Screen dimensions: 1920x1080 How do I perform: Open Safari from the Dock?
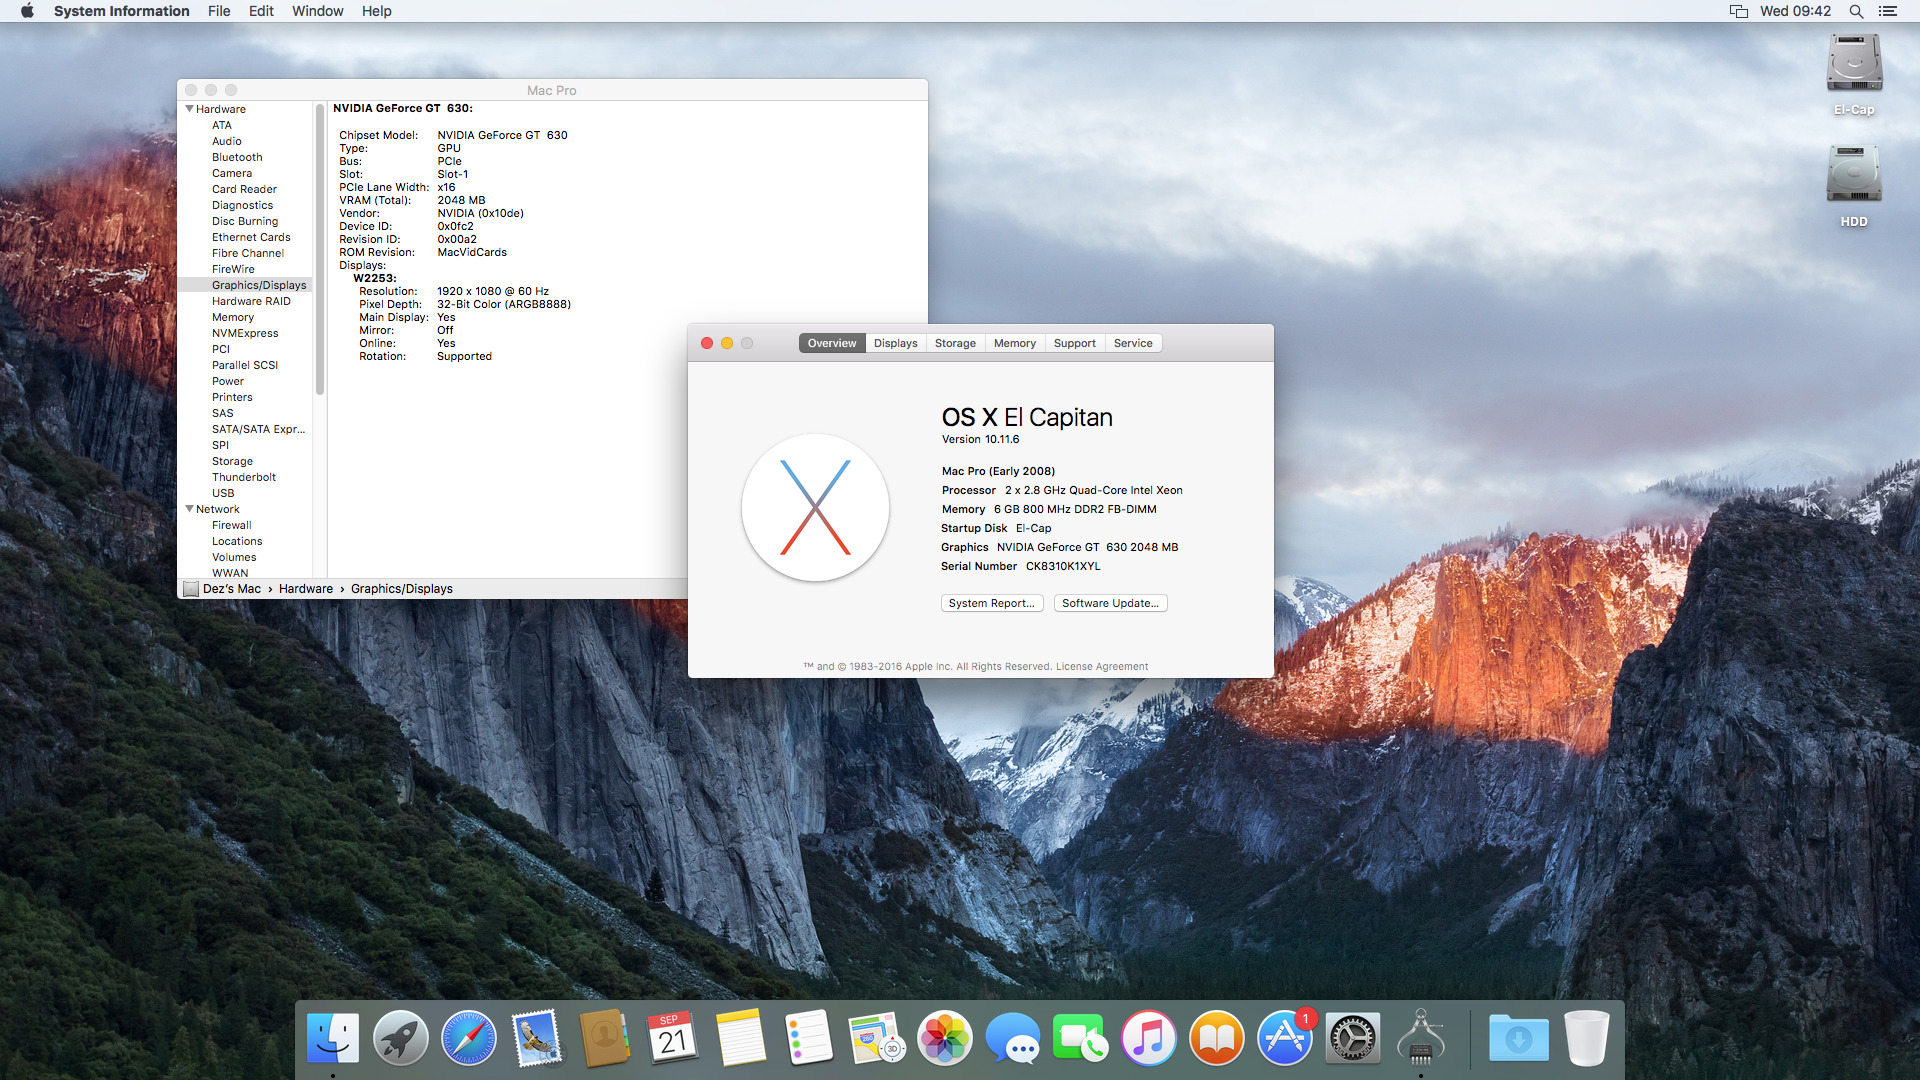tap(468, 1038)
